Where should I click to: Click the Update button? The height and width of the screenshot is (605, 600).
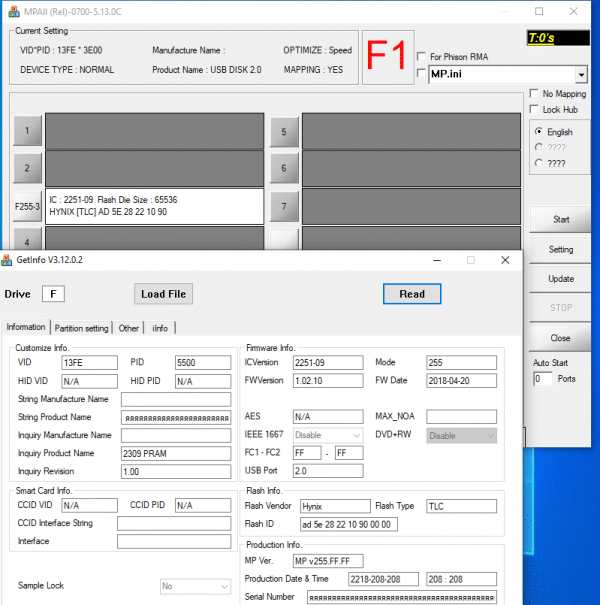click(561, 279)
